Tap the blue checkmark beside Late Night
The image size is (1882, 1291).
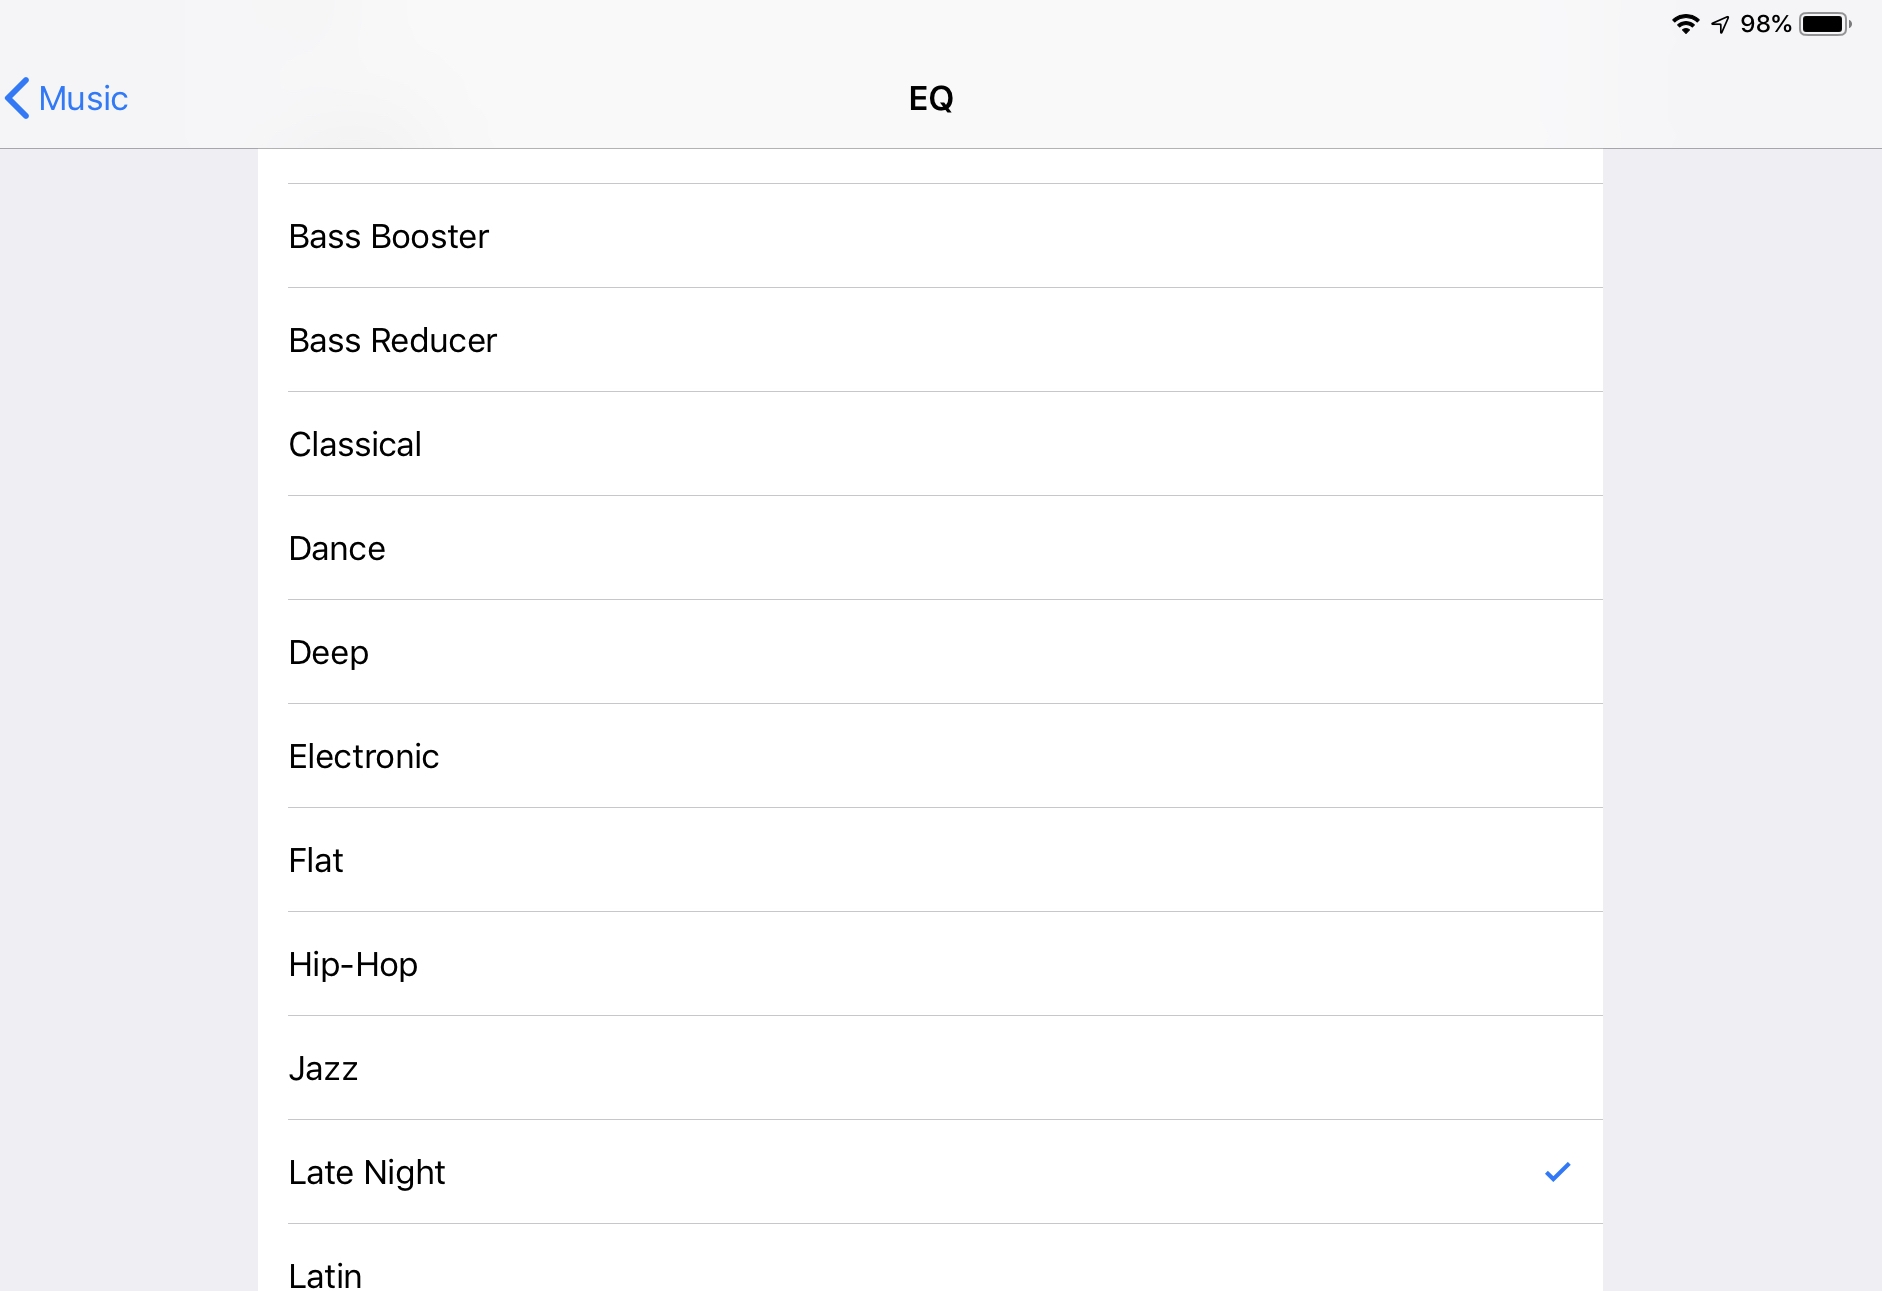pos(1556,1172)
